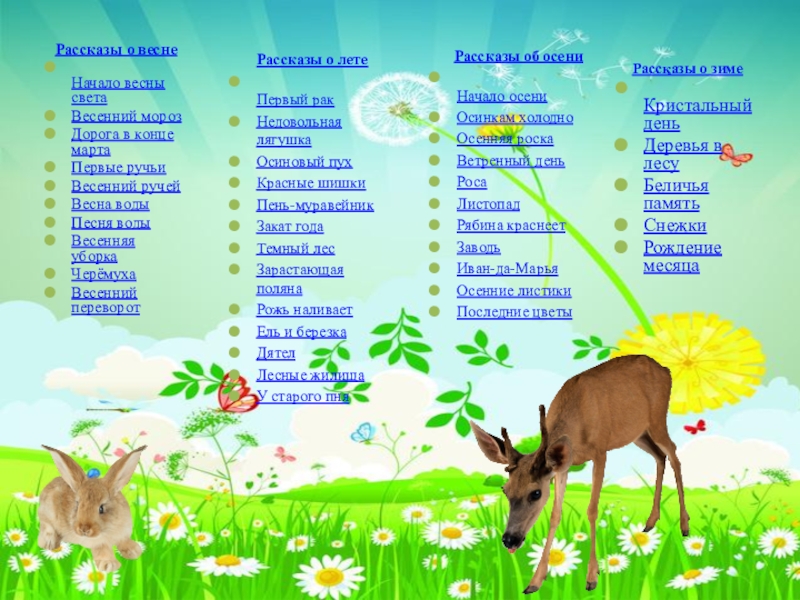Click the 'Роса' story link
Viewport: 800px width, 600px height.
(471, 182)
